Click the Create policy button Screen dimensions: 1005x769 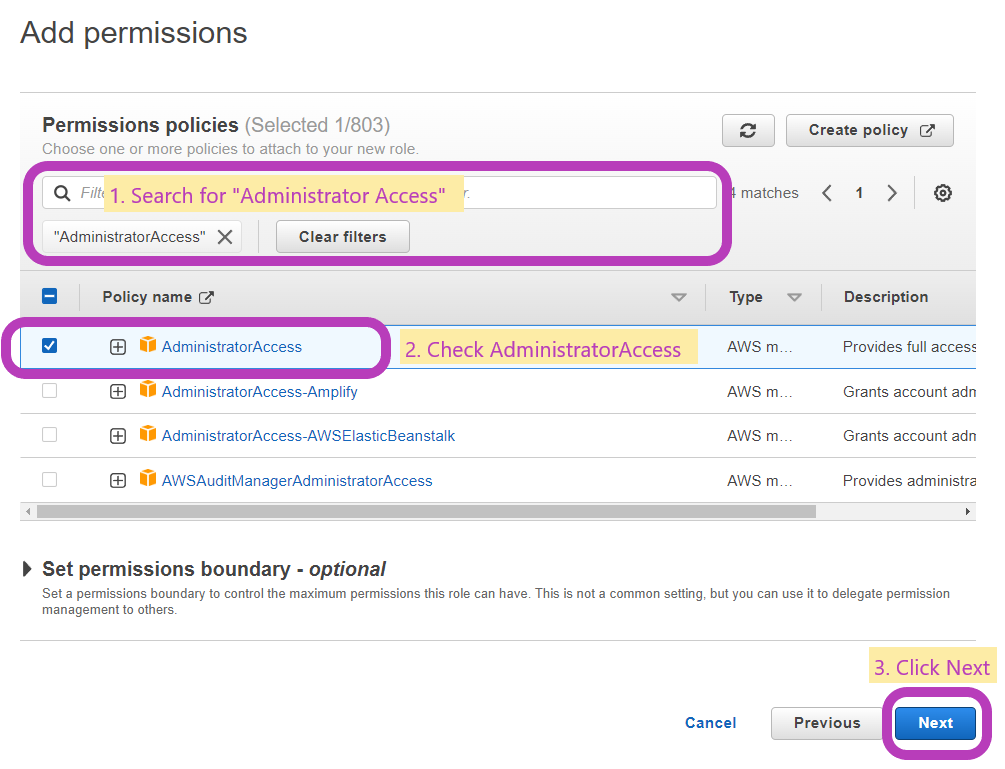pyautogui.click(x=869, y=130)
